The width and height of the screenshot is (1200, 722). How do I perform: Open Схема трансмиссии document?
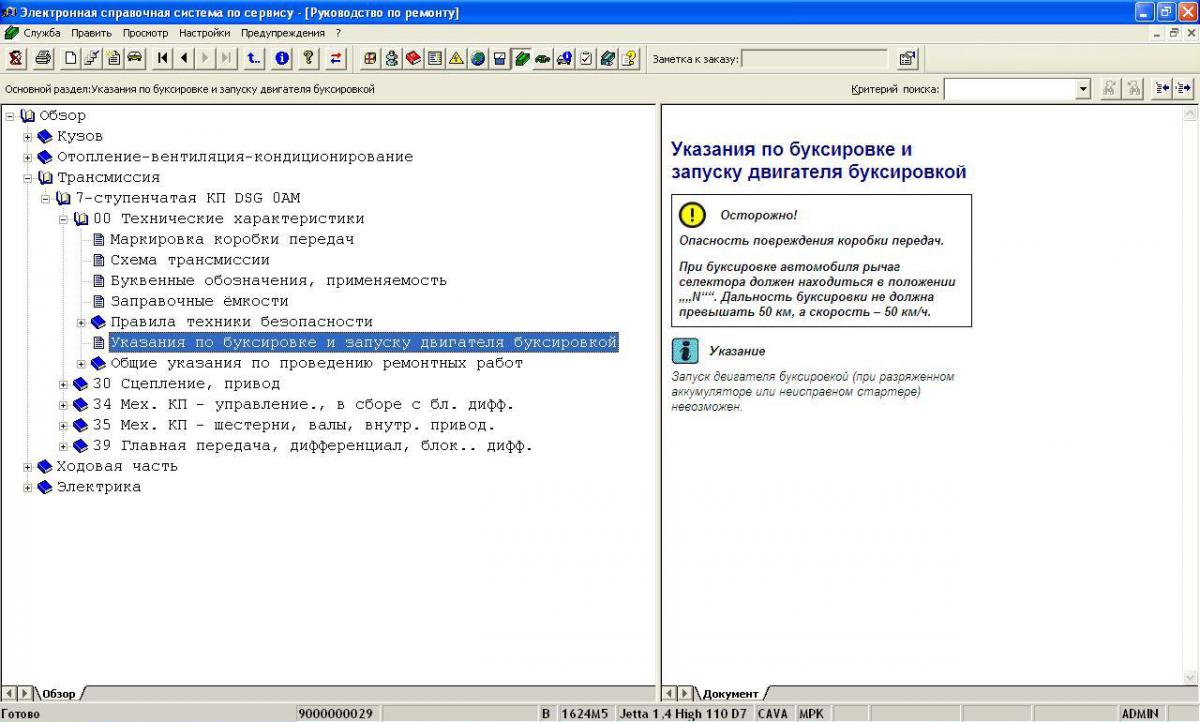point(190,260)
